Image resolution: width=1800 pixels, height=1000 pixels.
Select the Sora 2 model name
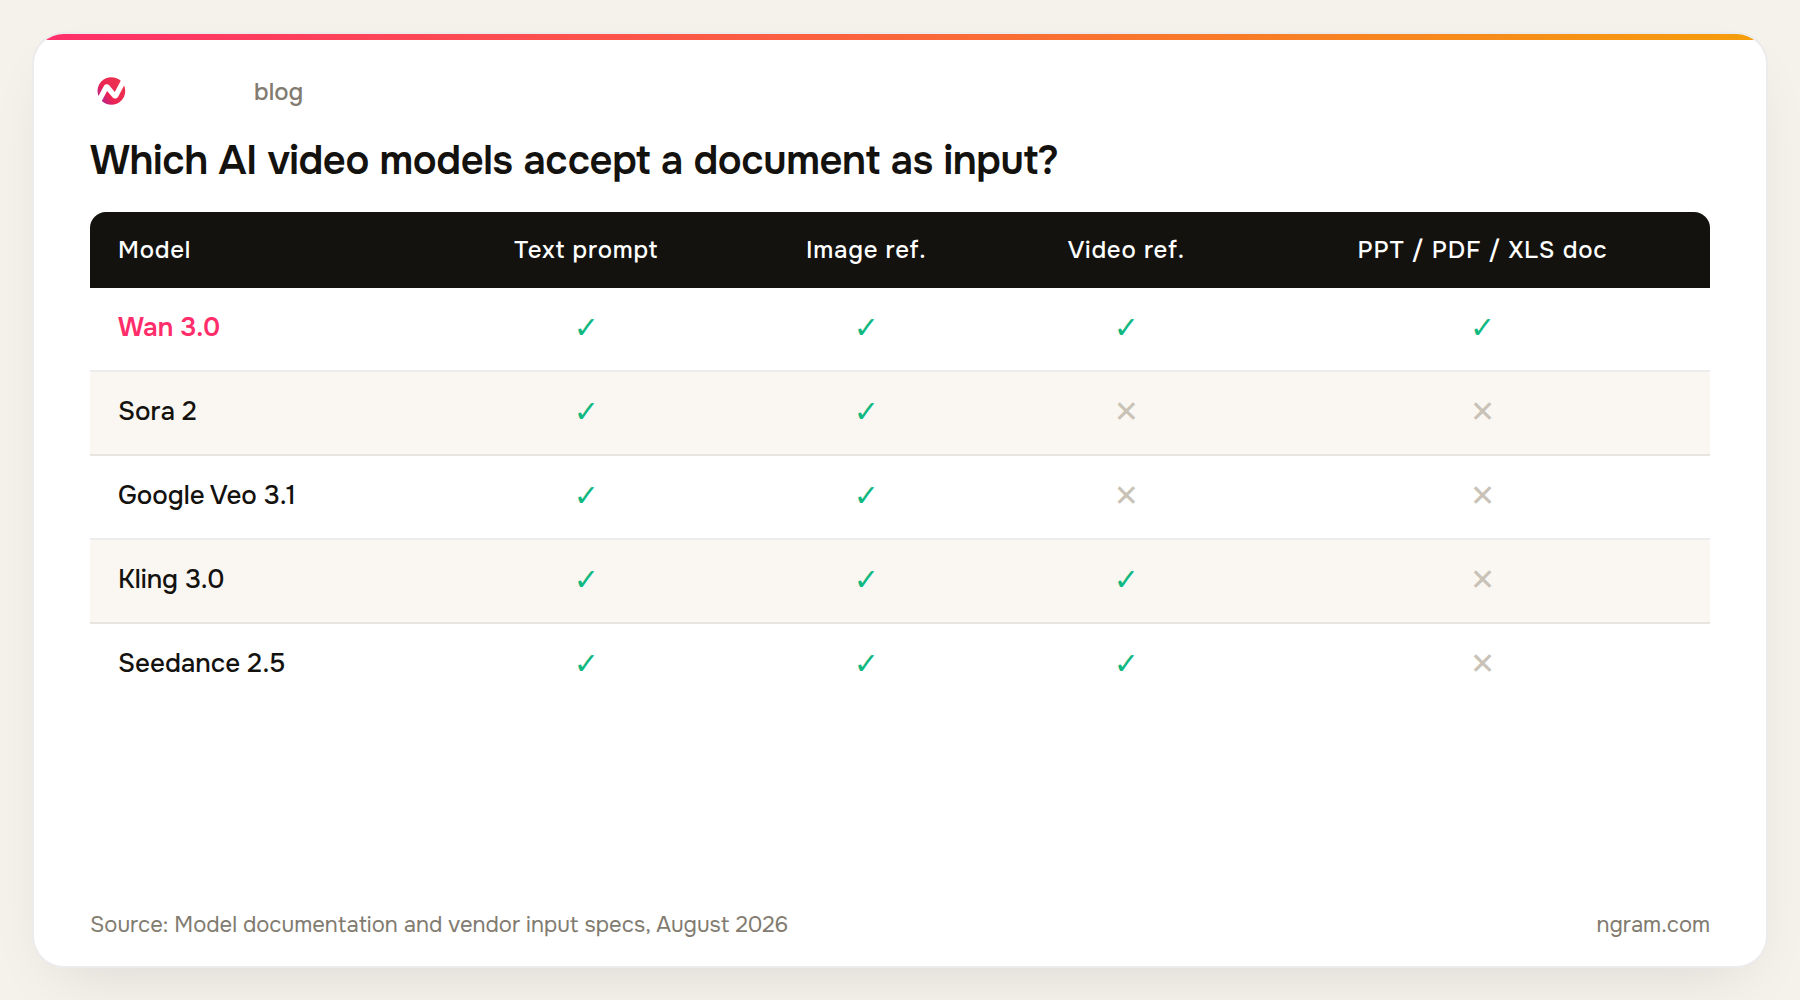(x=157, y=411)
